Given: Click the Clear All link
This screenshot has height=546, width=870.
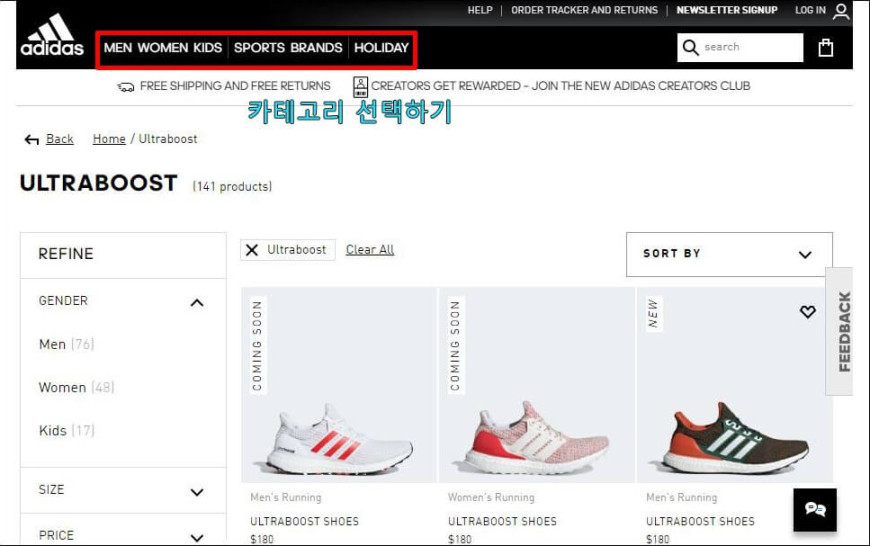Looking at the screenshot, I should 370,250.
